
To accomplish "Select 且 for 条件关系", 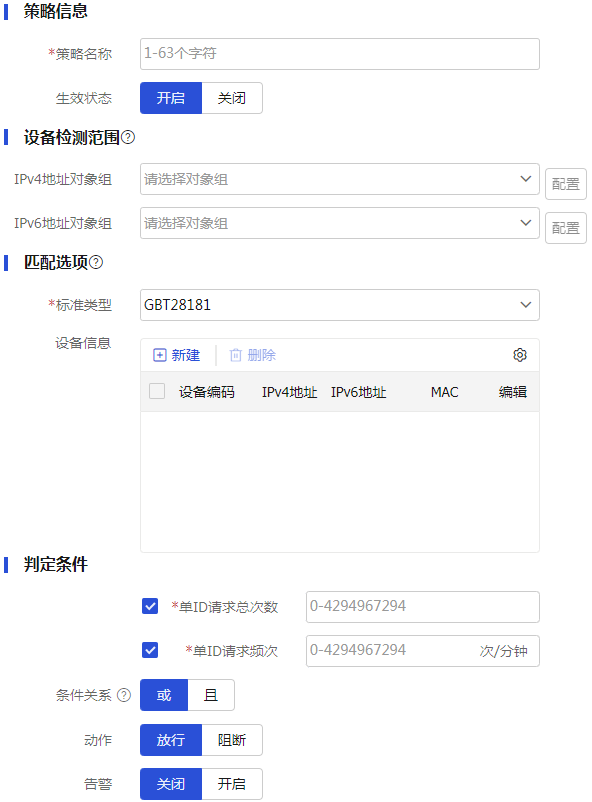I will click(x=211, y=695).
